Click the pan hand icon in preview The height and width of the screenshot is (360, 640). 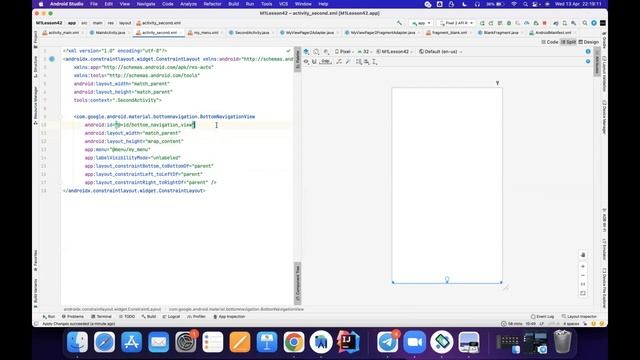point(583,255)
